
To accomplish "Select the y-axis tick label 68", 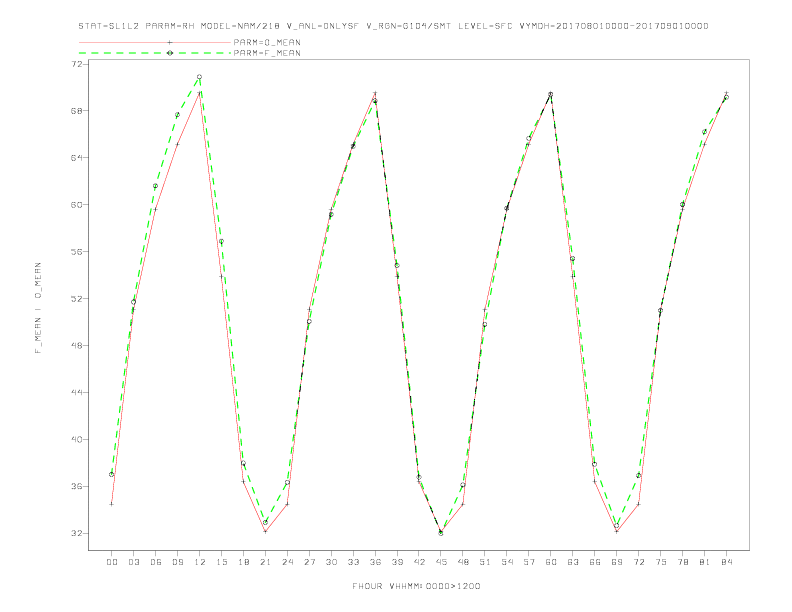I will [77, 111].
